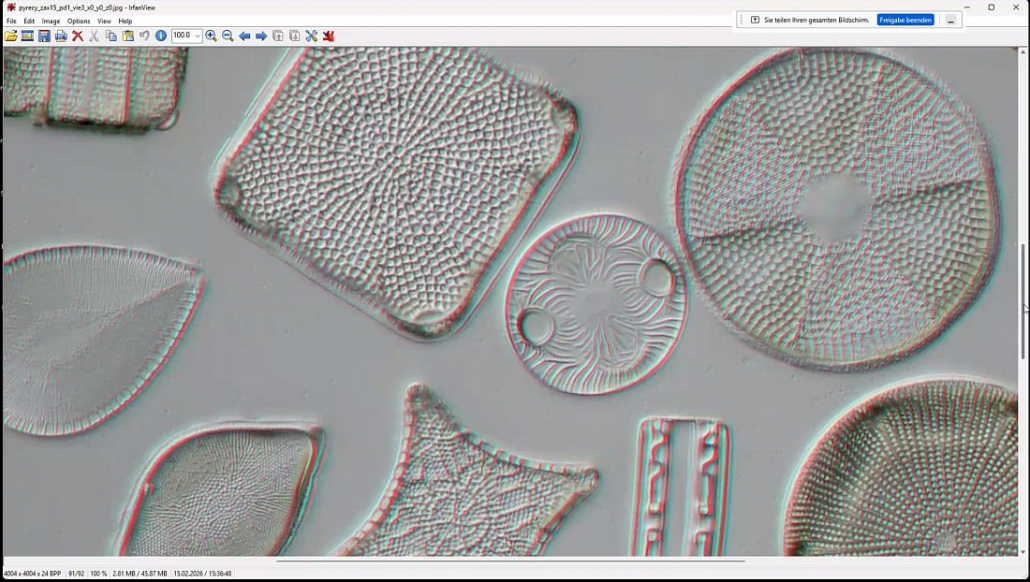
Task: Zoom in with the magnifier plus icon
Action: pos(211,36)
